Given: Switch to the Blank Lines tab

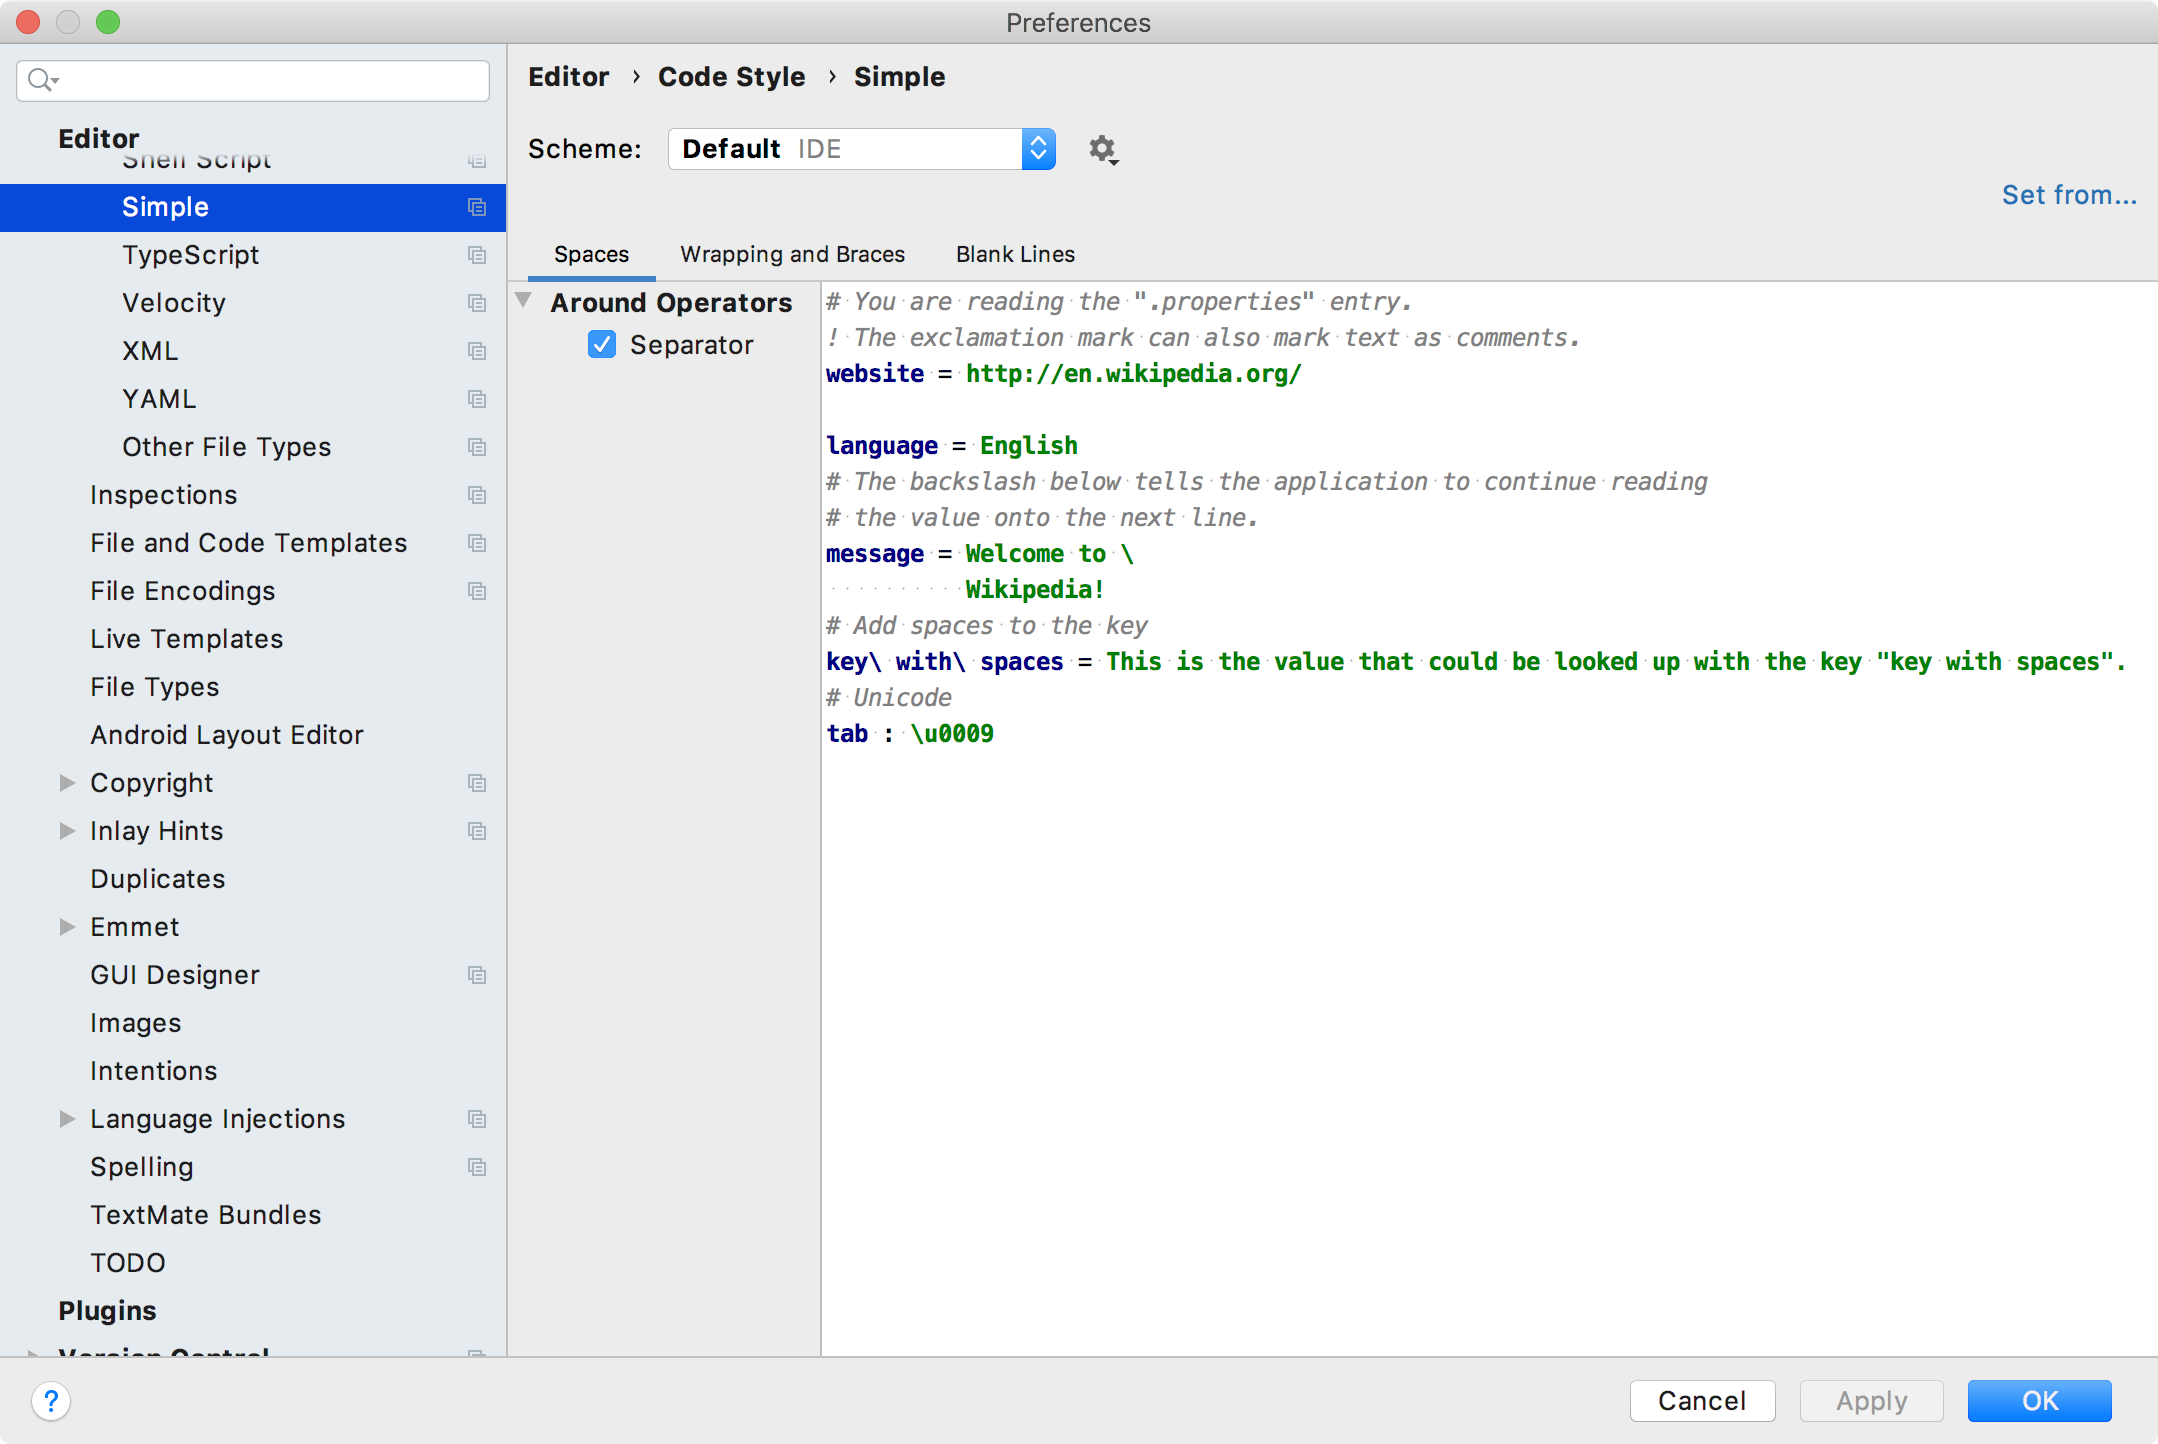Looking at the screenshot, I should pyautogui.click(x=1015, y=255).
